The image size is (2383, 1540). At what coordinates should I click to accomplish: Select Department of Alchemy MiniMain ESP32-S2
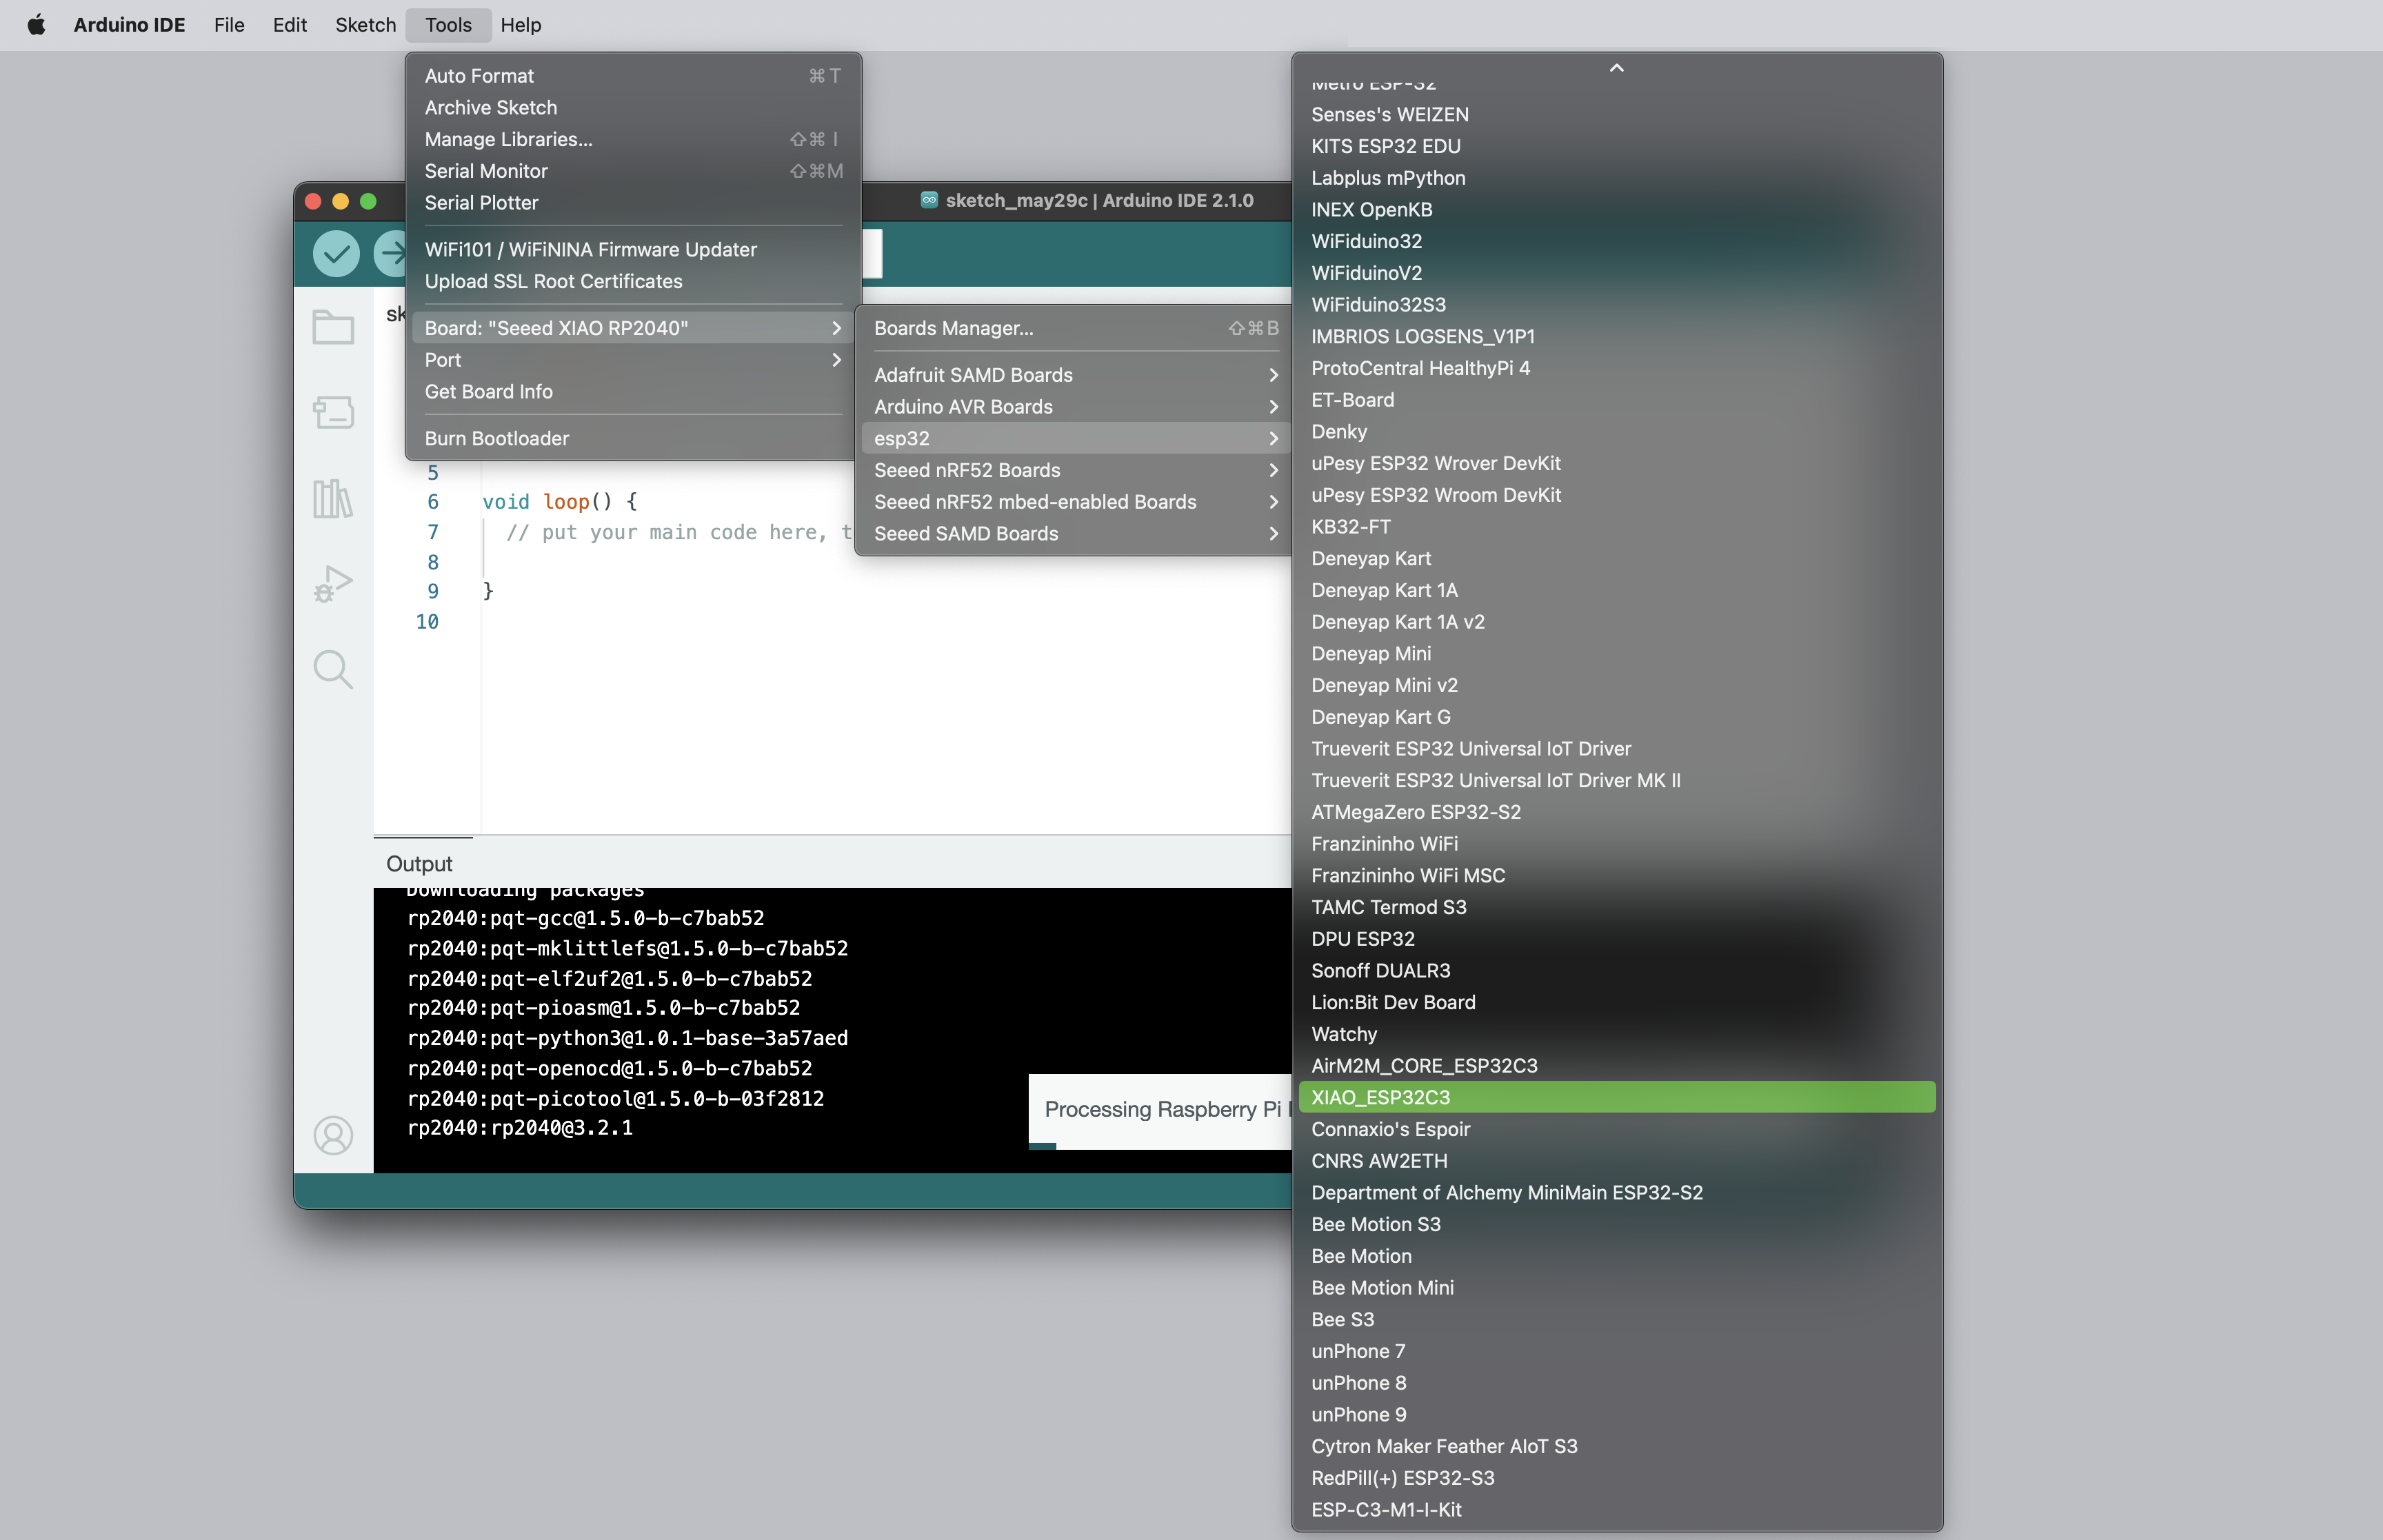click(1616, 1192)
